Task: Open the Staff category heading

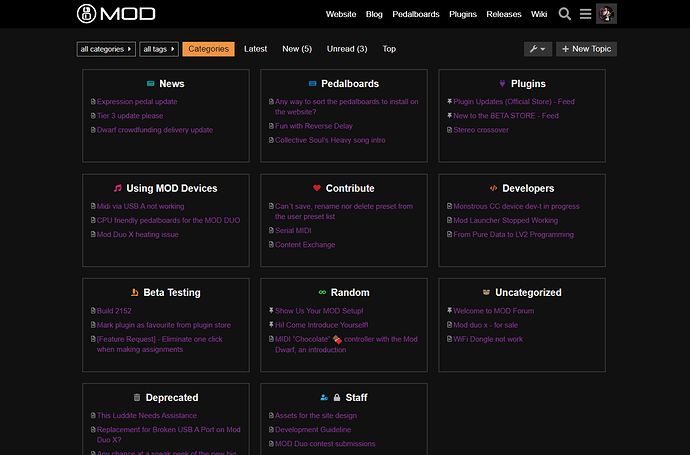Action: [356, 398]
